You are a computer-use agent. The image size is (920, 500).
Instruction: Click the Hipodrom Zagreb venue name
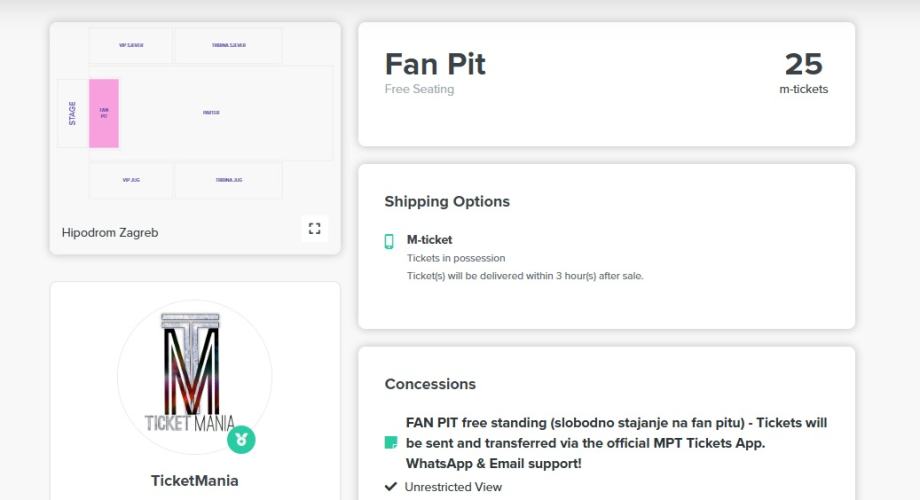point(110,232)
